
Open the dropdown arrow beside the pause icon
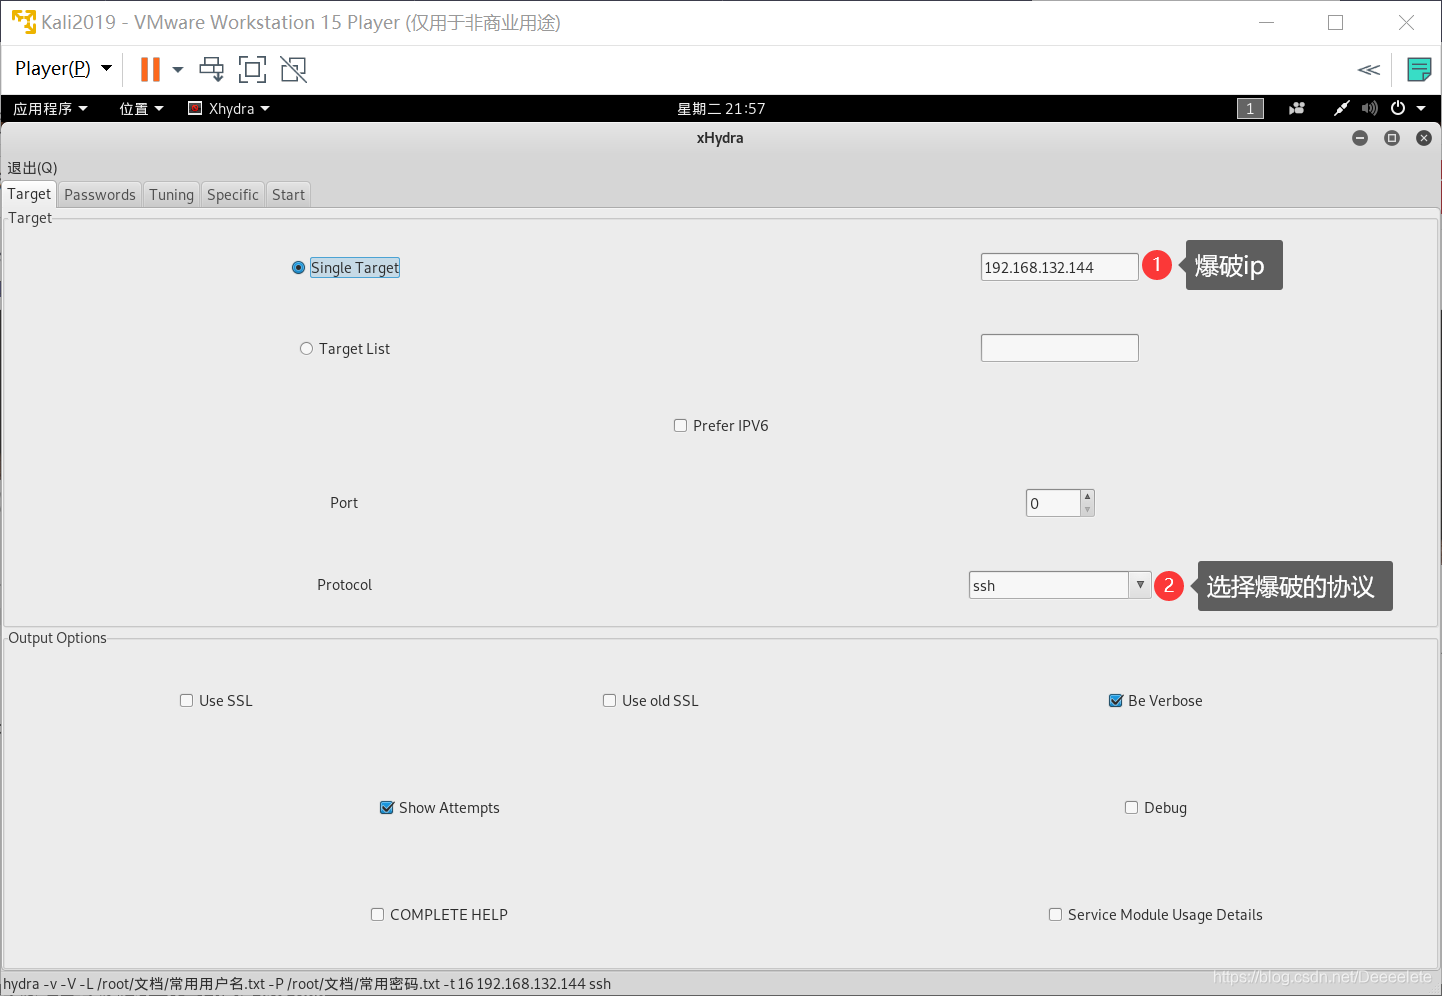pos(178,69)
